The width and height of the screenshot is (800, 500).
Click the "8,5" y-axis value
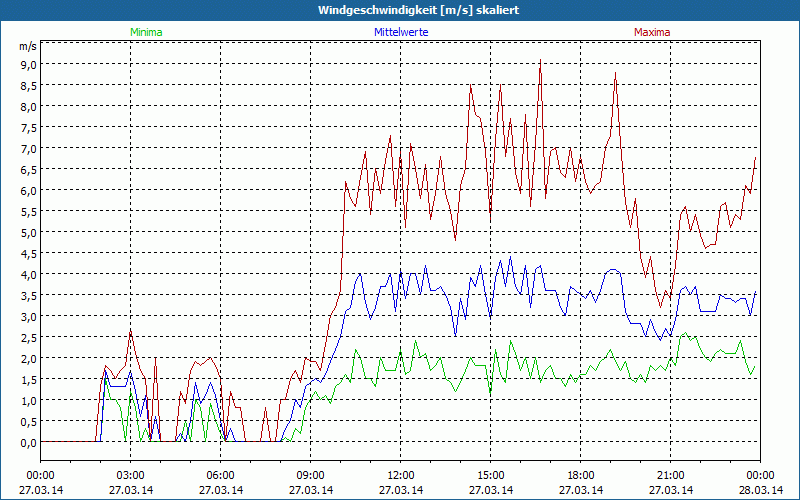(x=29, y=86)
